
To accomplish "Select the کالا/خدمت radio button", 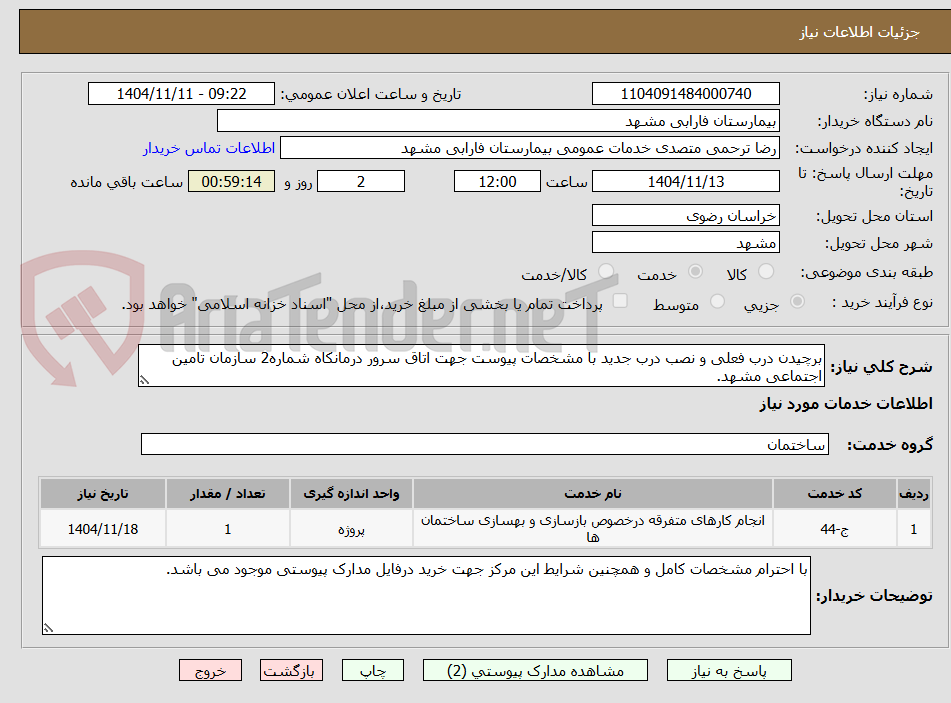I will (x=605, y=272).
